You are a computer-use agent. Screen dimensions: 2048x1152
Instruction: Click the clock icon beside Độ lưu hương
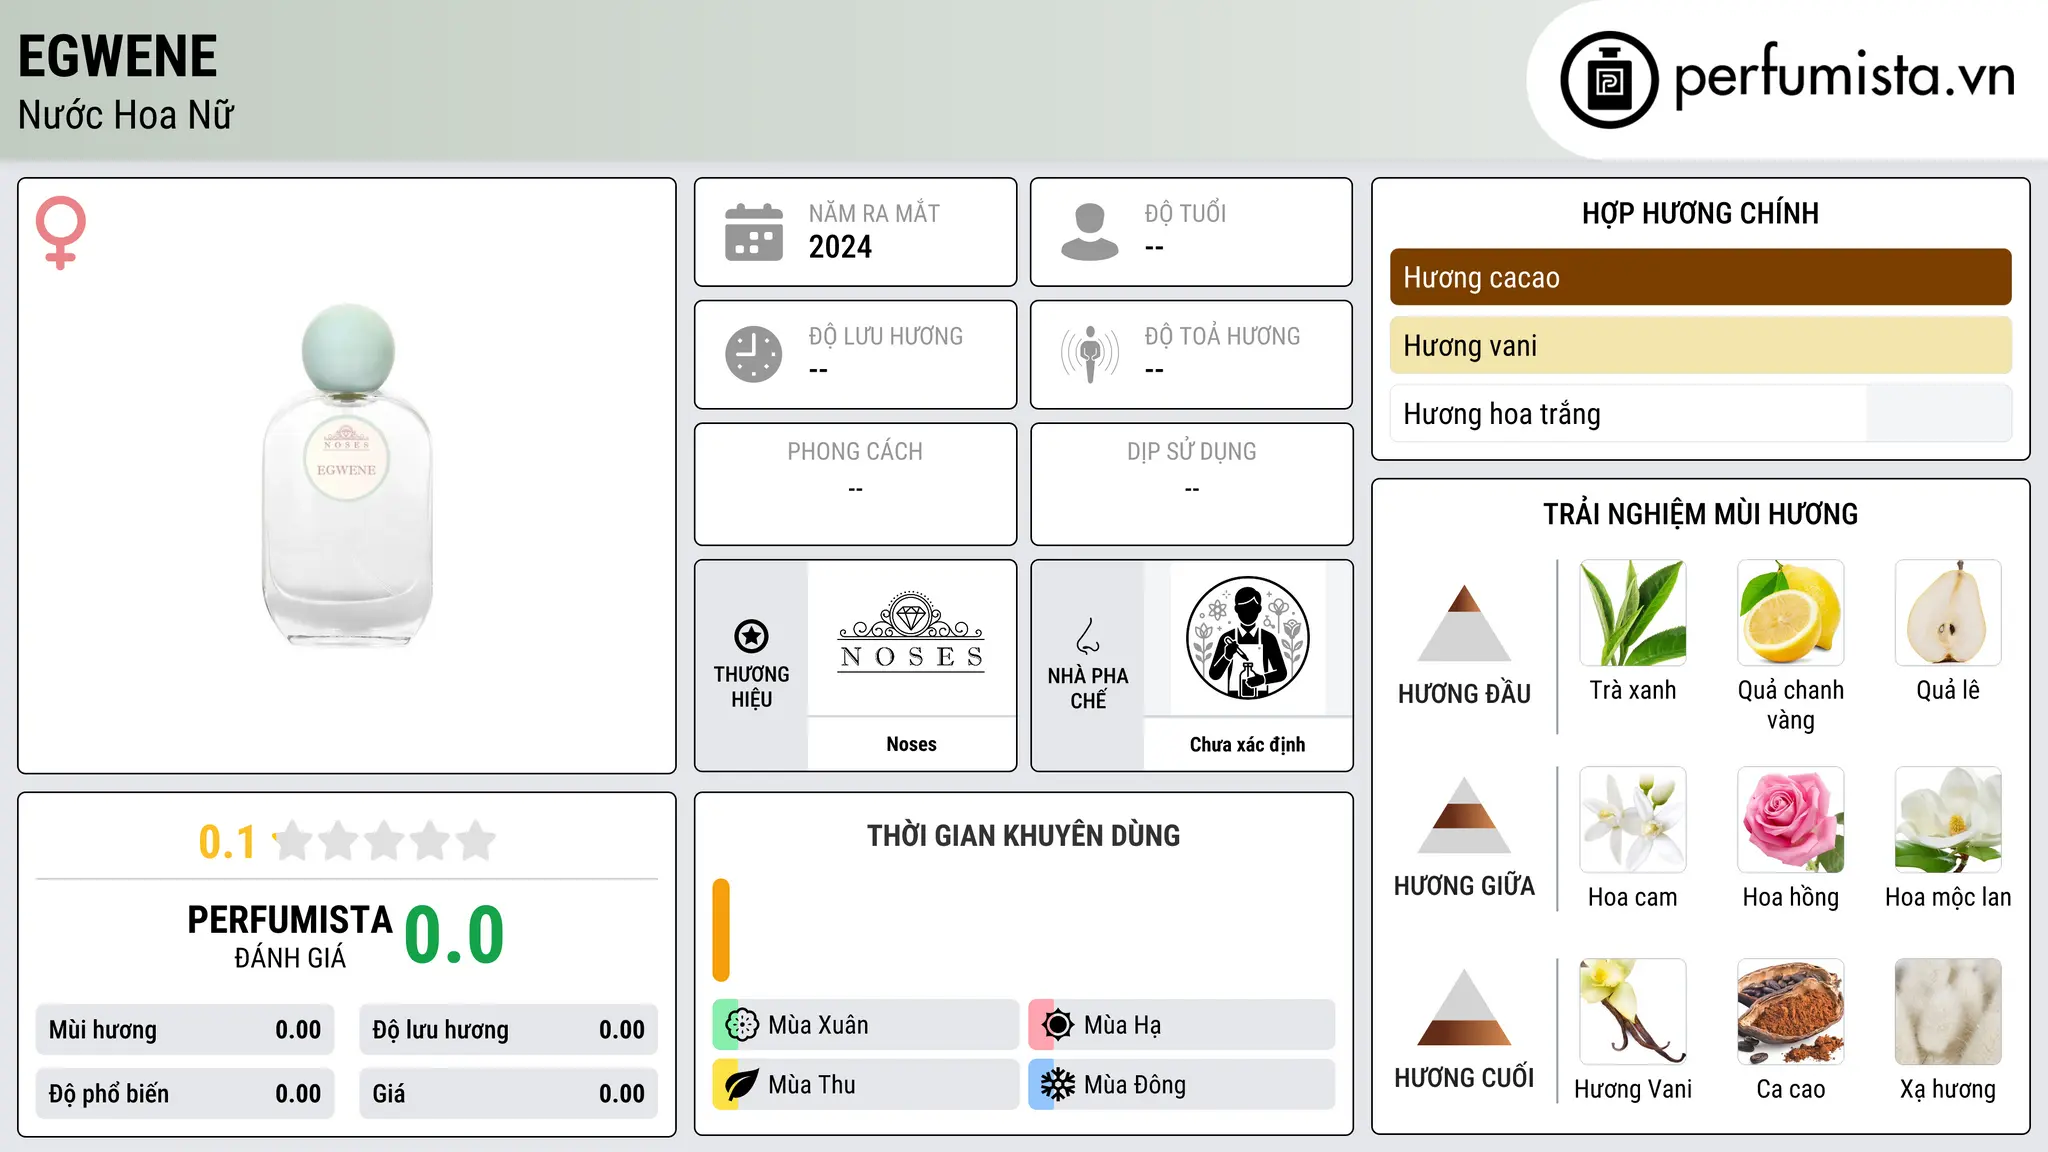pyautogui.click(x=754, y=354)
